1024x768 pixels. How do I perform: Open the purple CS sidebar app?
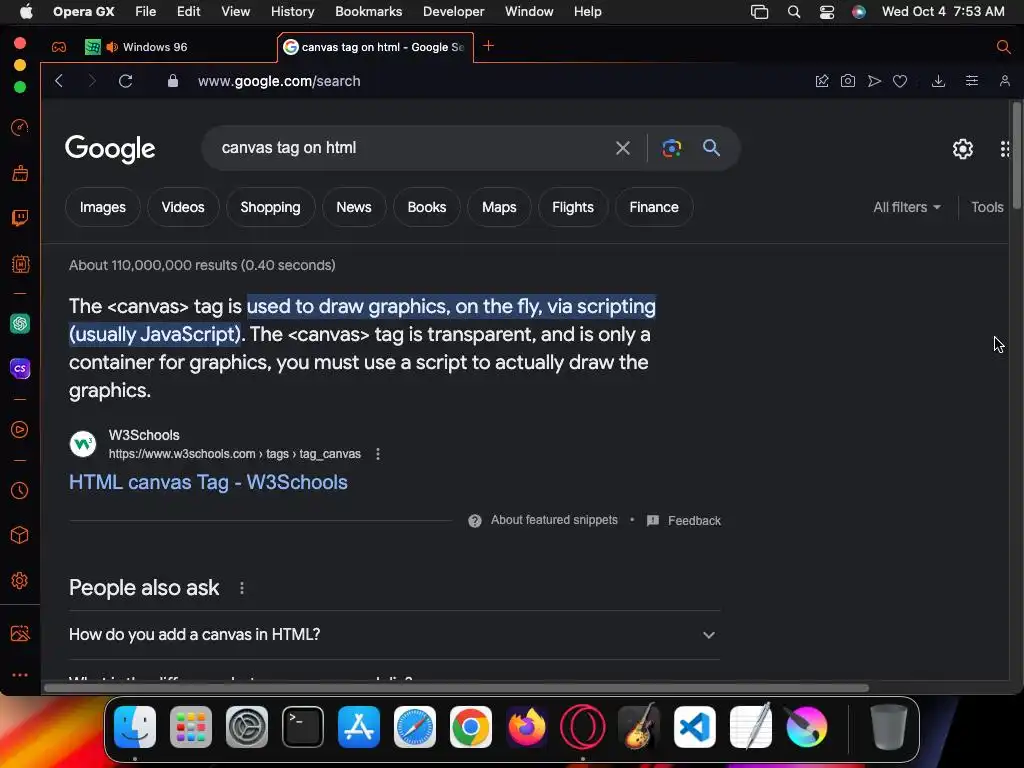click(20, 368)
